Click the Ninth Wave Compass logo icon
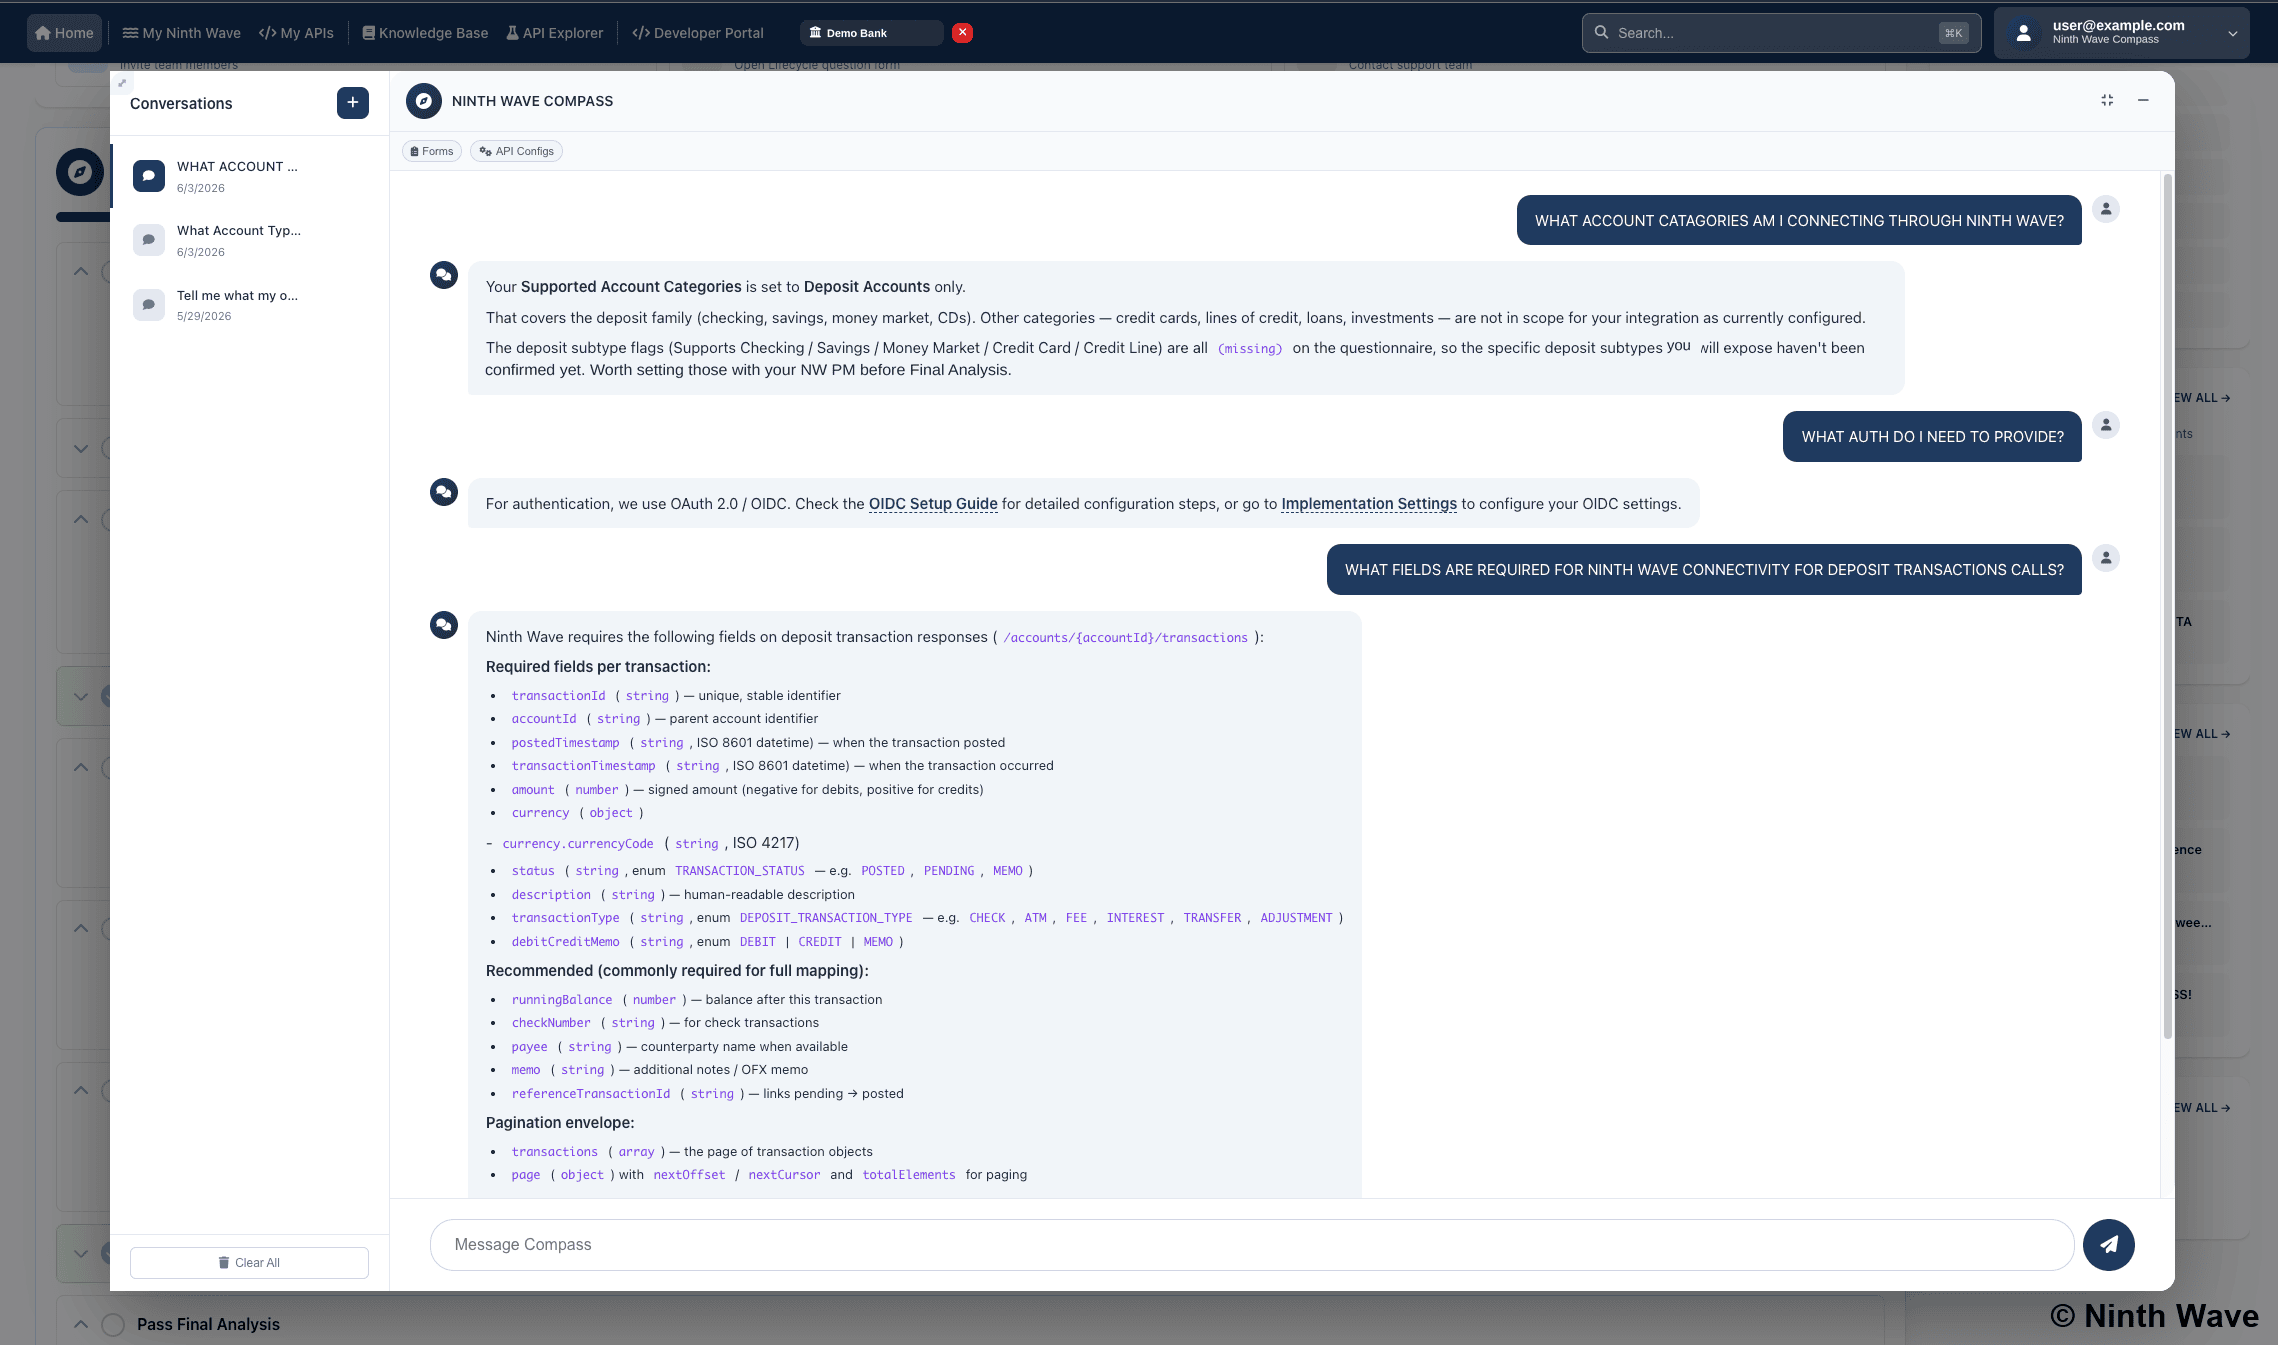The width and height of the screenshot is (2278, 1345). (424, 101)
